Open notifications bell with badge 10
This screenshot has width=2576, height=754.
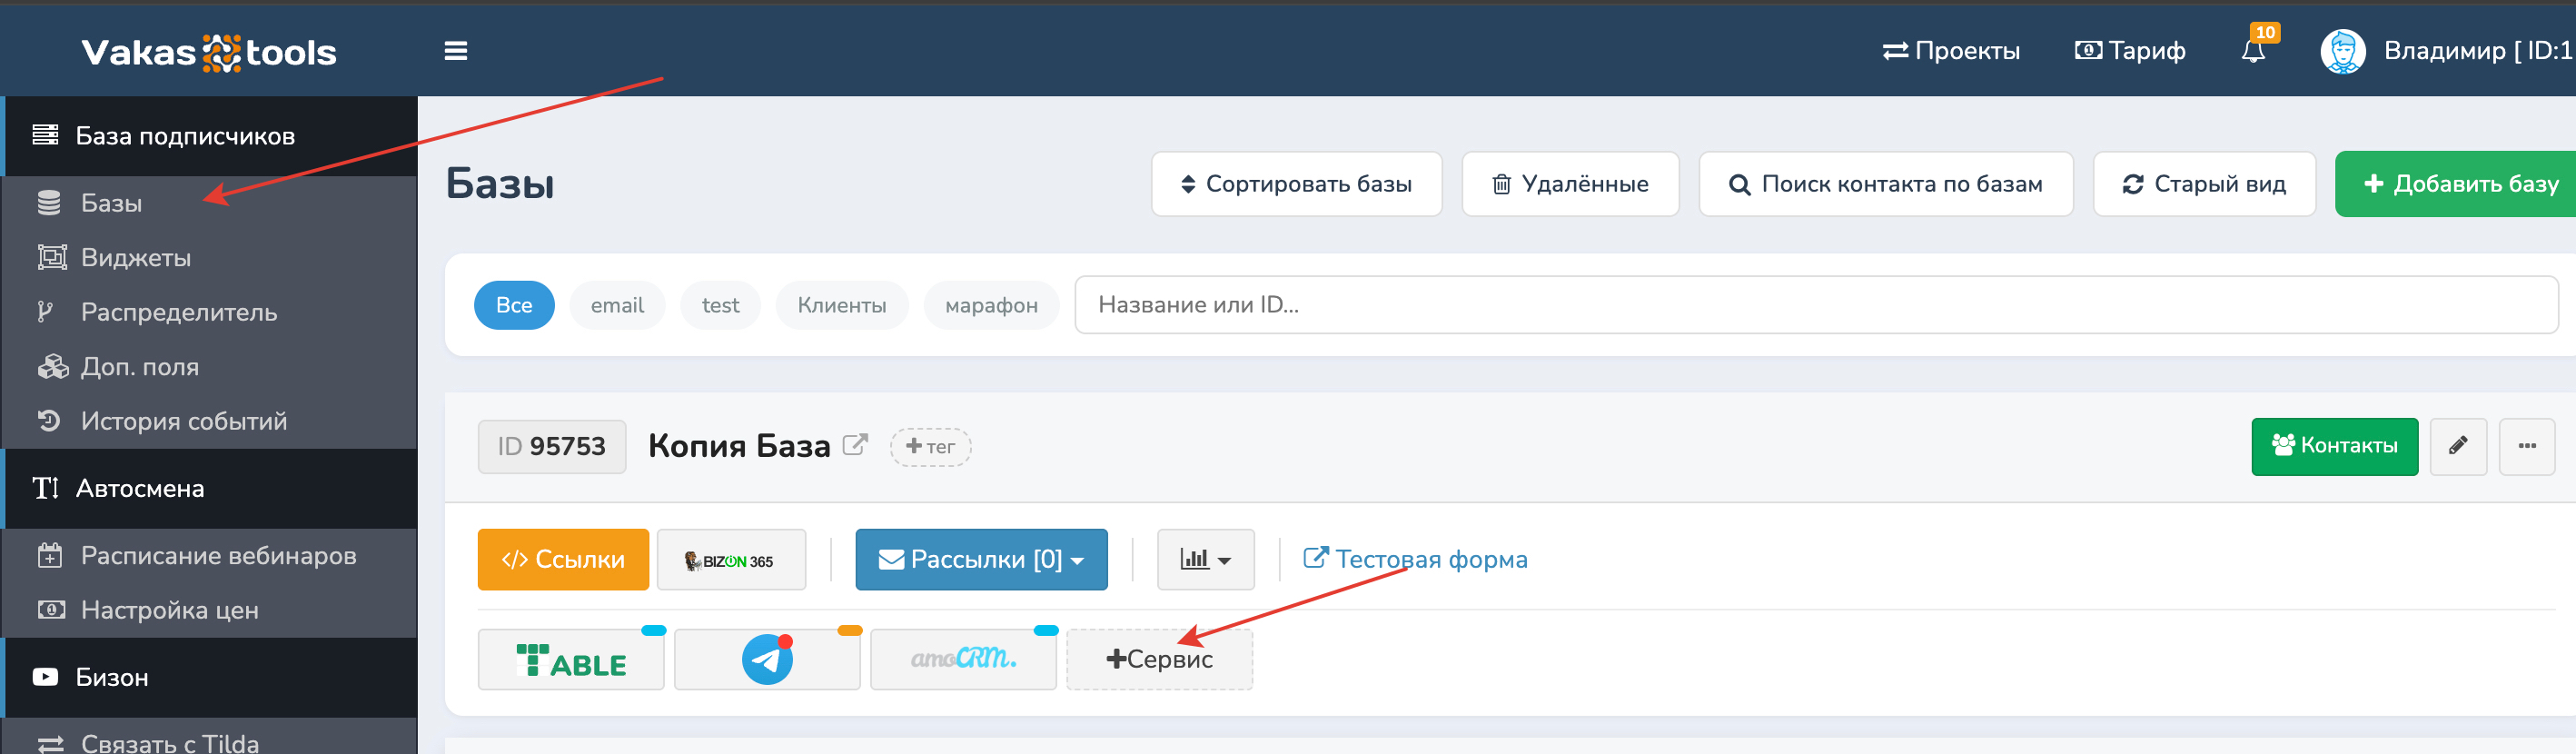pyautogui.click(x=2253, y=50)
